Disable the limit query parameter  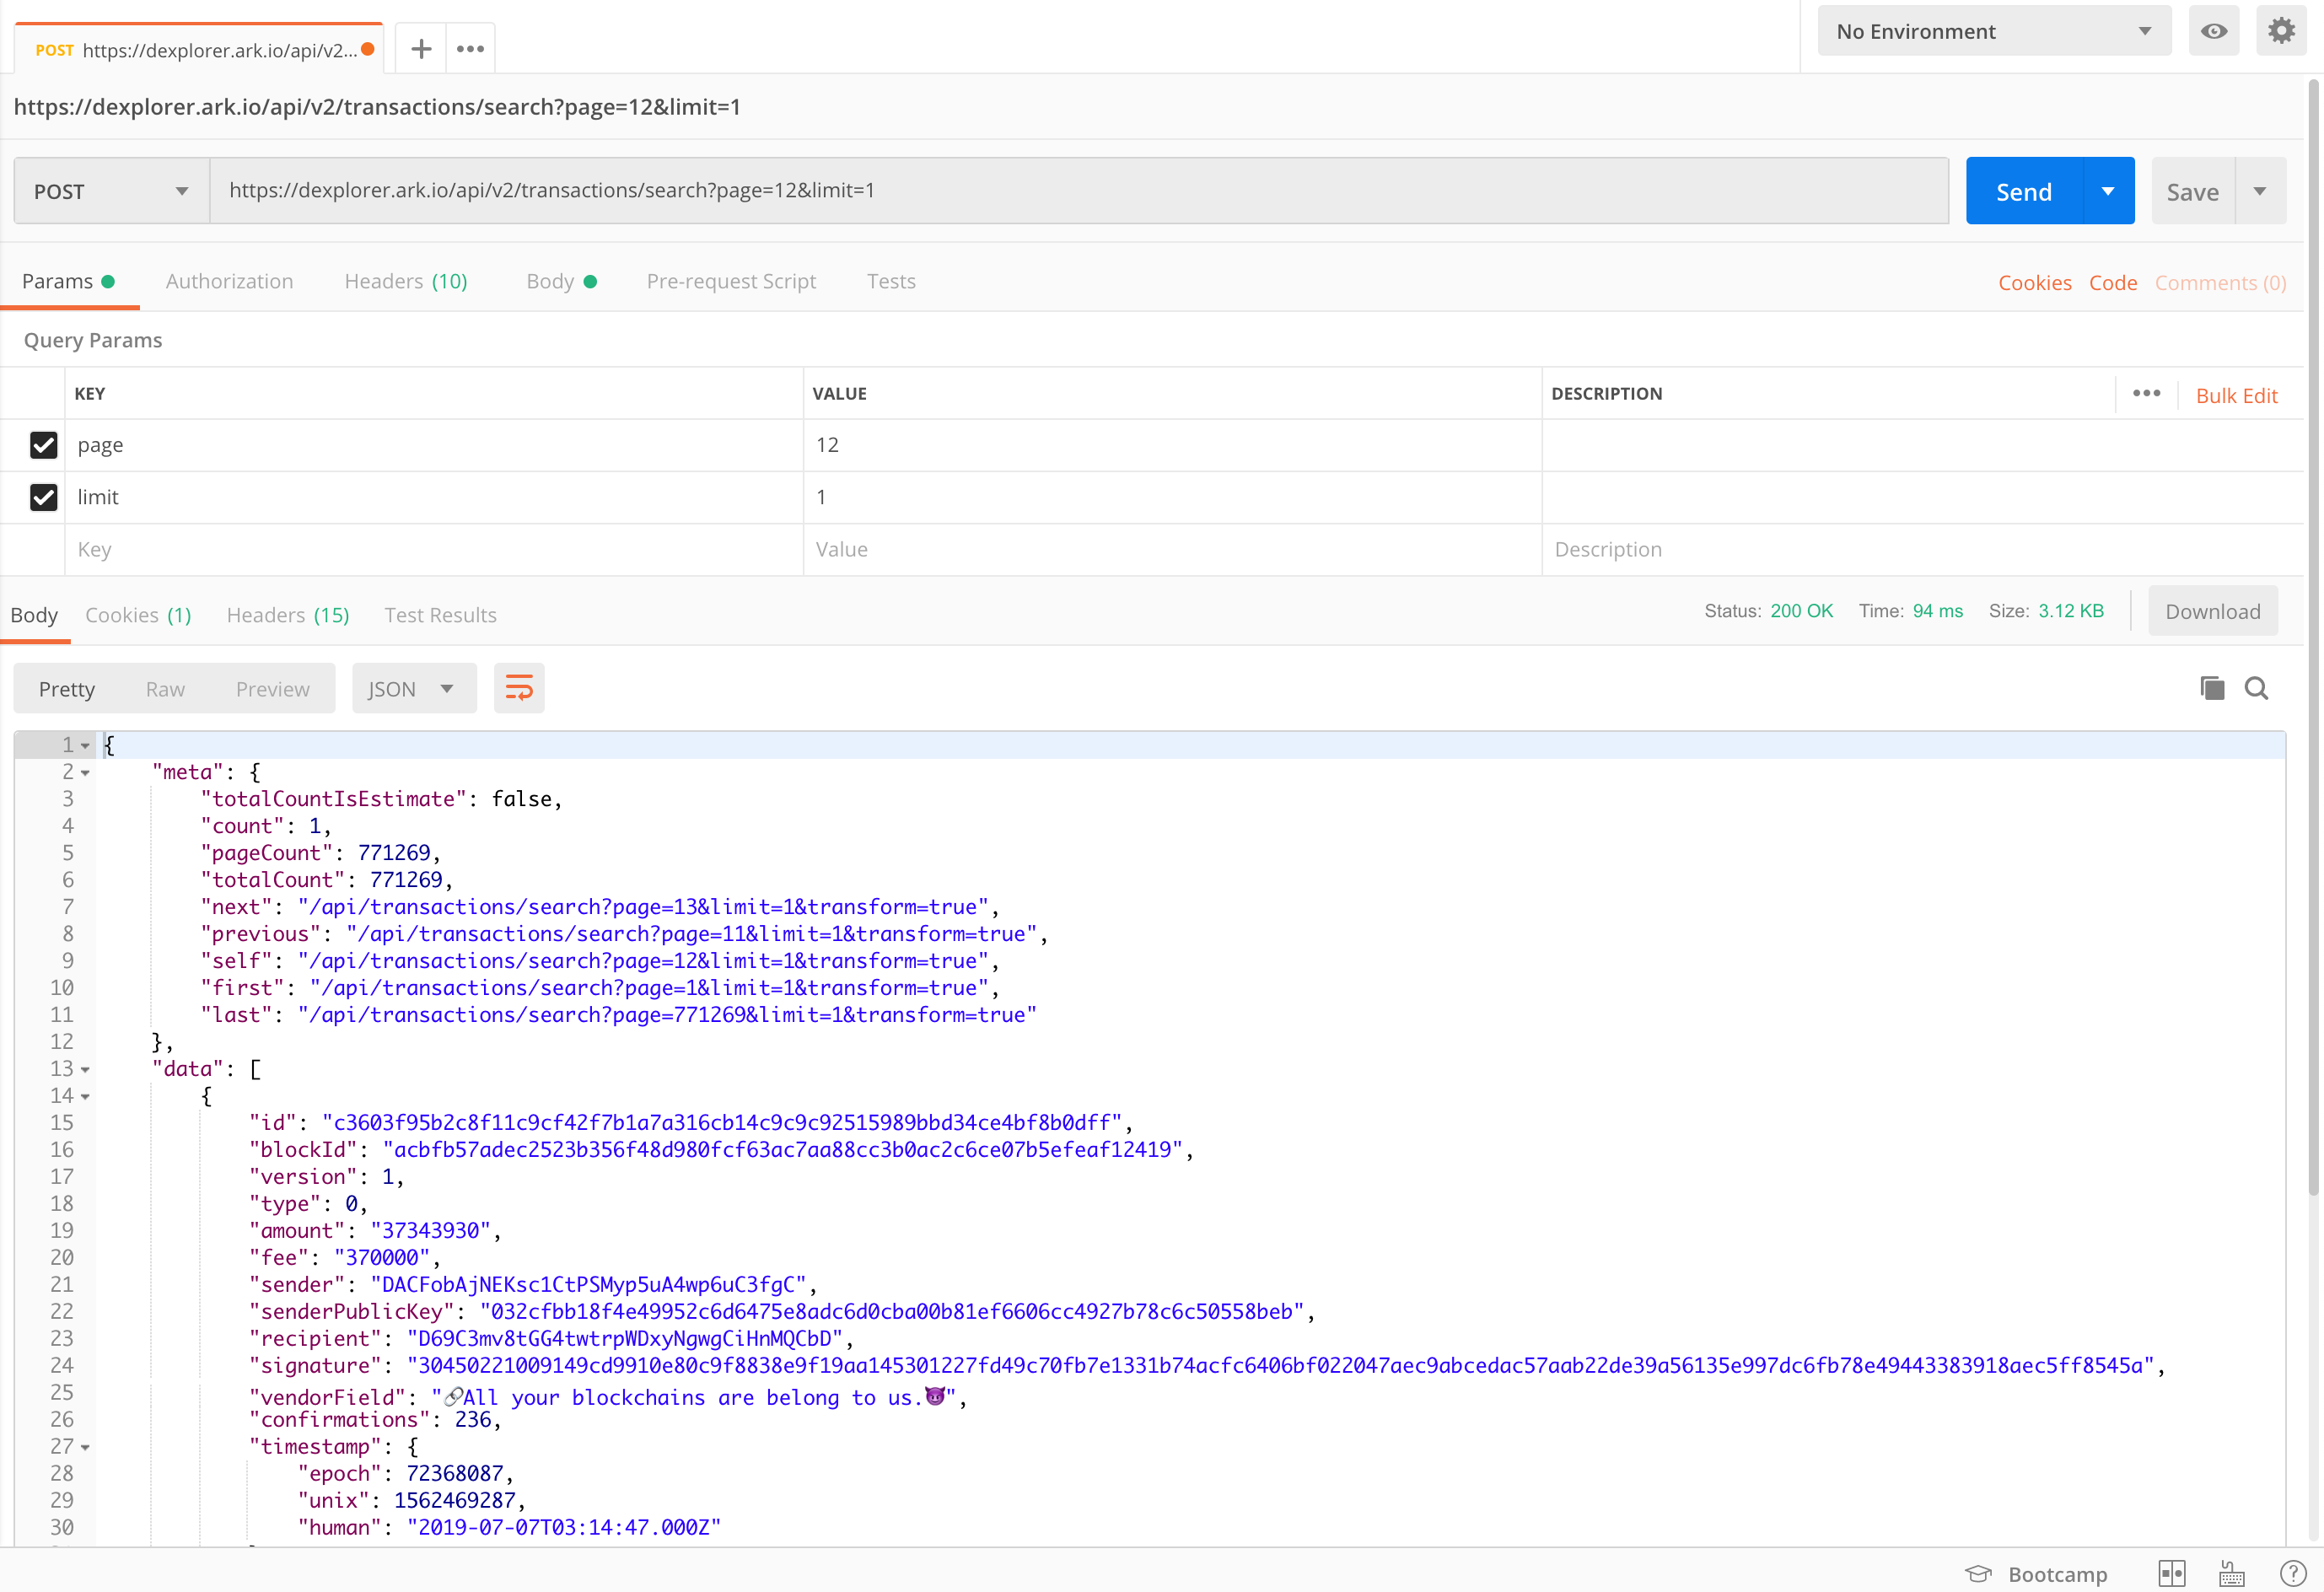(43, 497)
